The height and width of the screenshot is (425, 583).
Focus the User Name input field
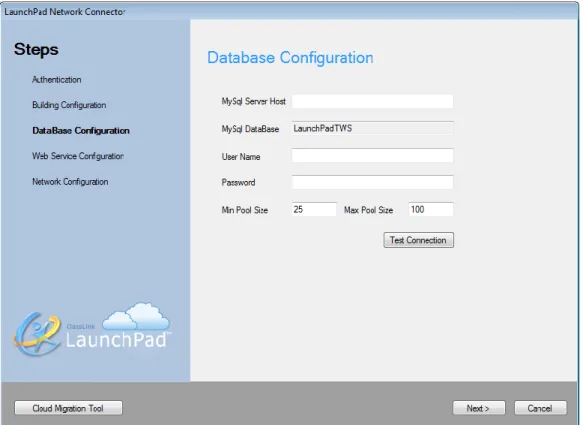coord(372,155)
